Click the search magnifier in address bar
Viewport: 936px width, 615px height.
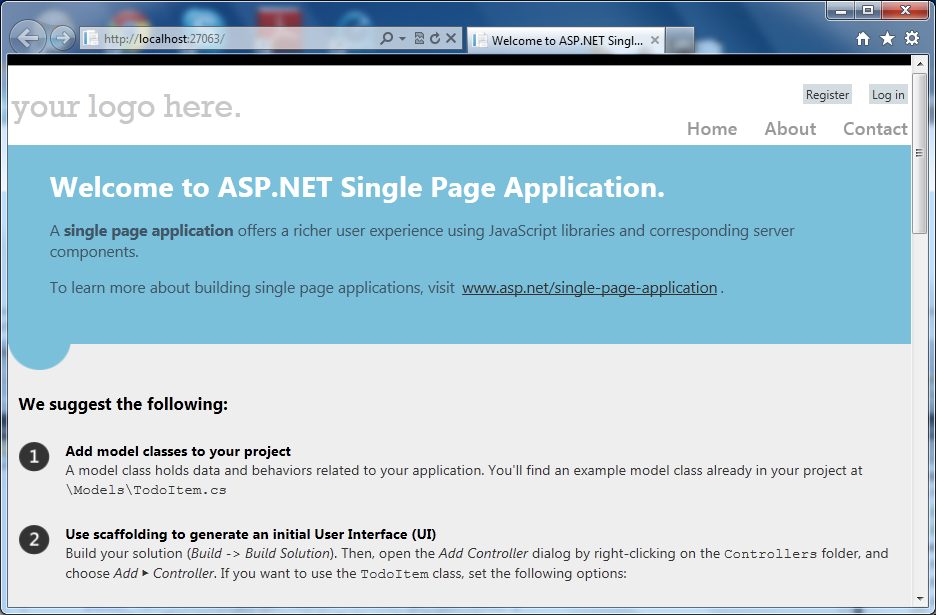click(386, 38)
